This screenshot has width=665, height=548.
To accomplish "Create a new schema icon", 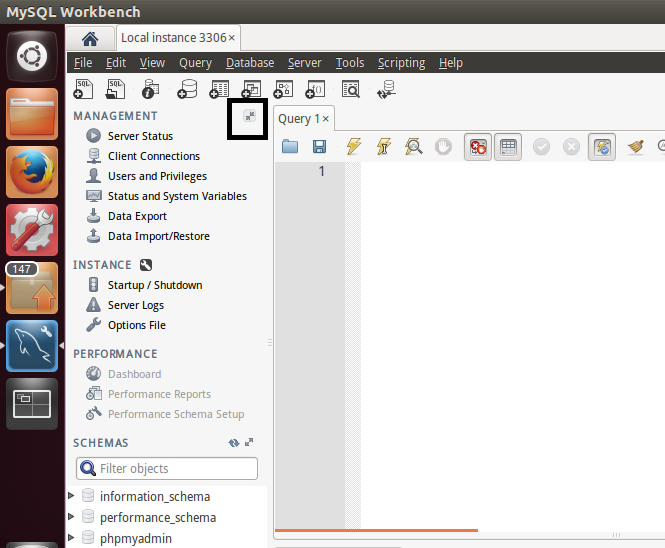I will click(187, 89).
